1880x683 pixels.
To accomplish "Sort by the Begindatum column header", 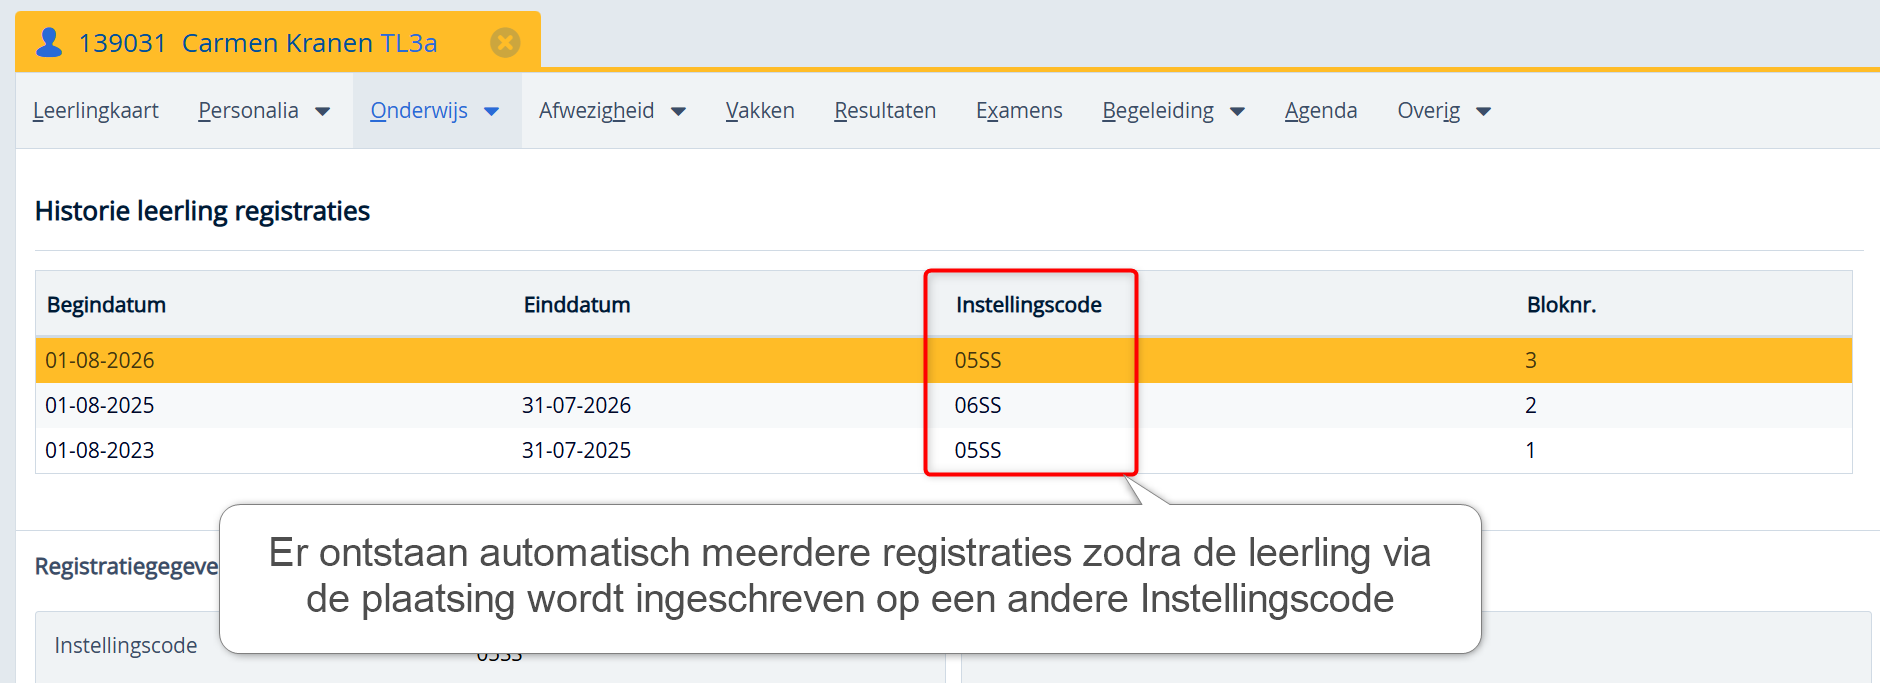I will coord(107,305).
